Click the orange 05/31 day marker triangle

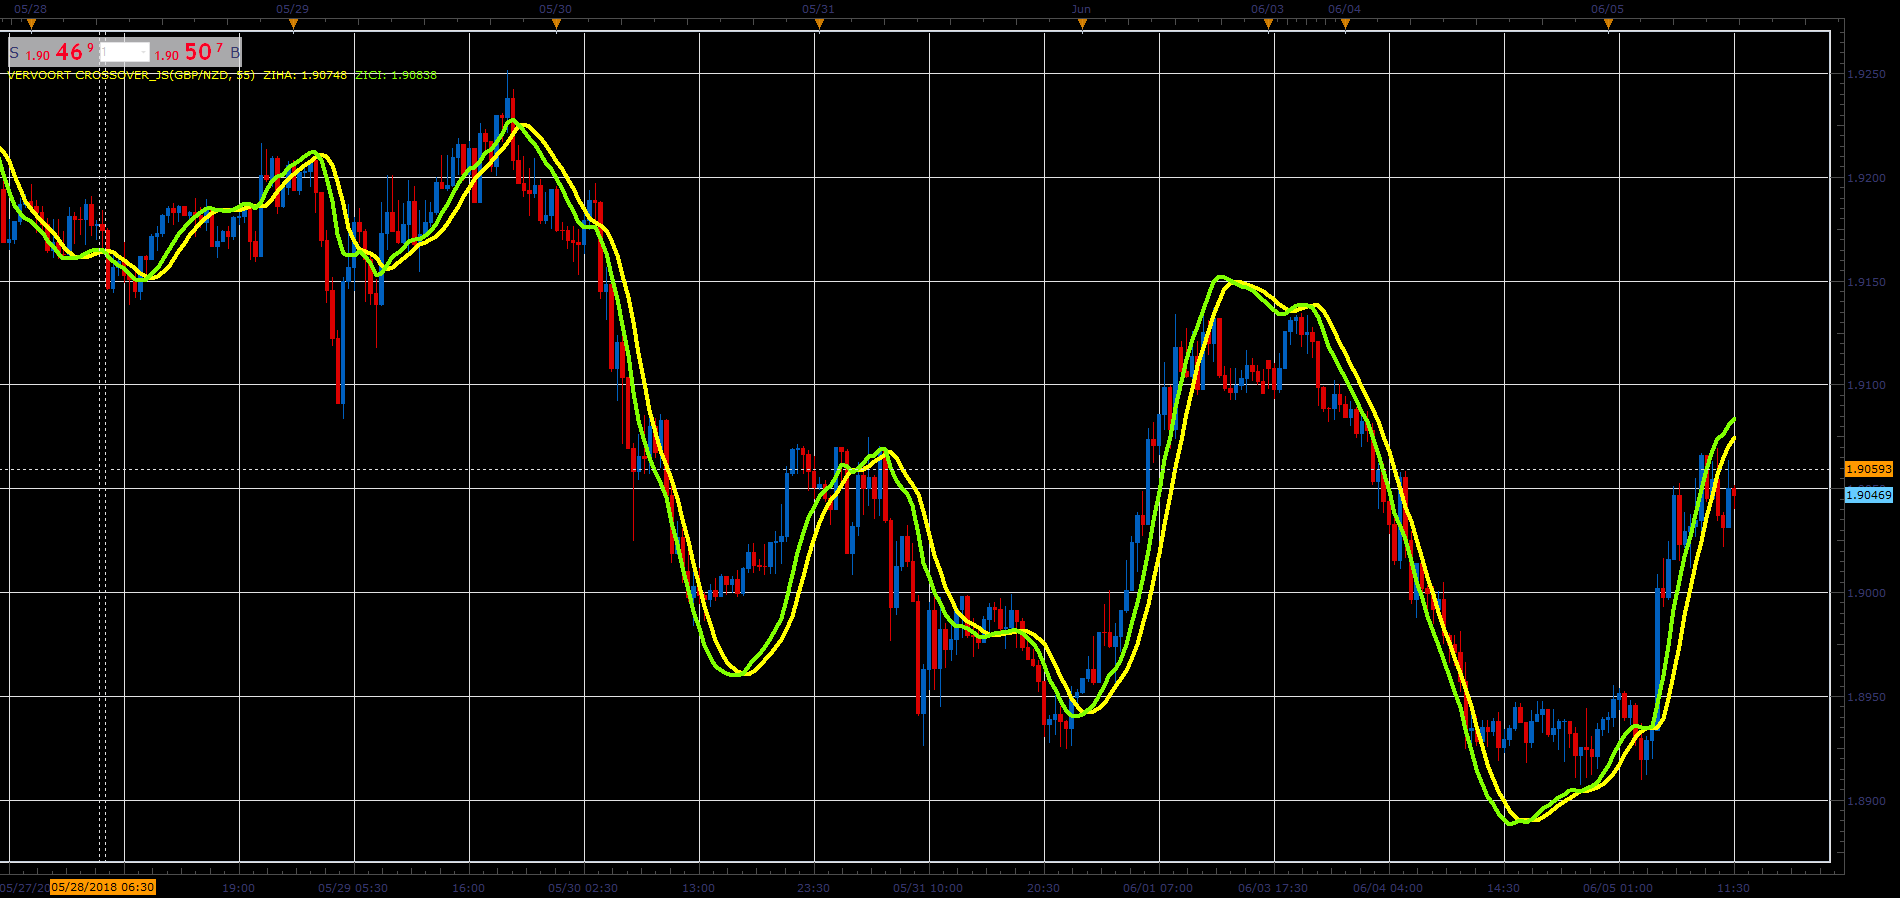819,25
